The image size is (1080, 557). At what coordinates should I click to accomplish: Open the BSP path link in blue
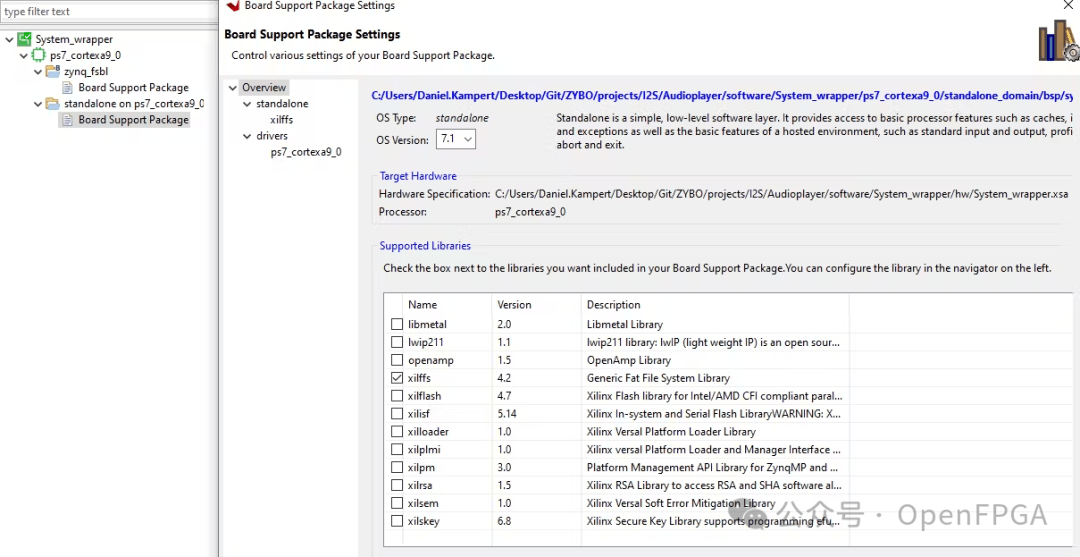coord(722,95)
